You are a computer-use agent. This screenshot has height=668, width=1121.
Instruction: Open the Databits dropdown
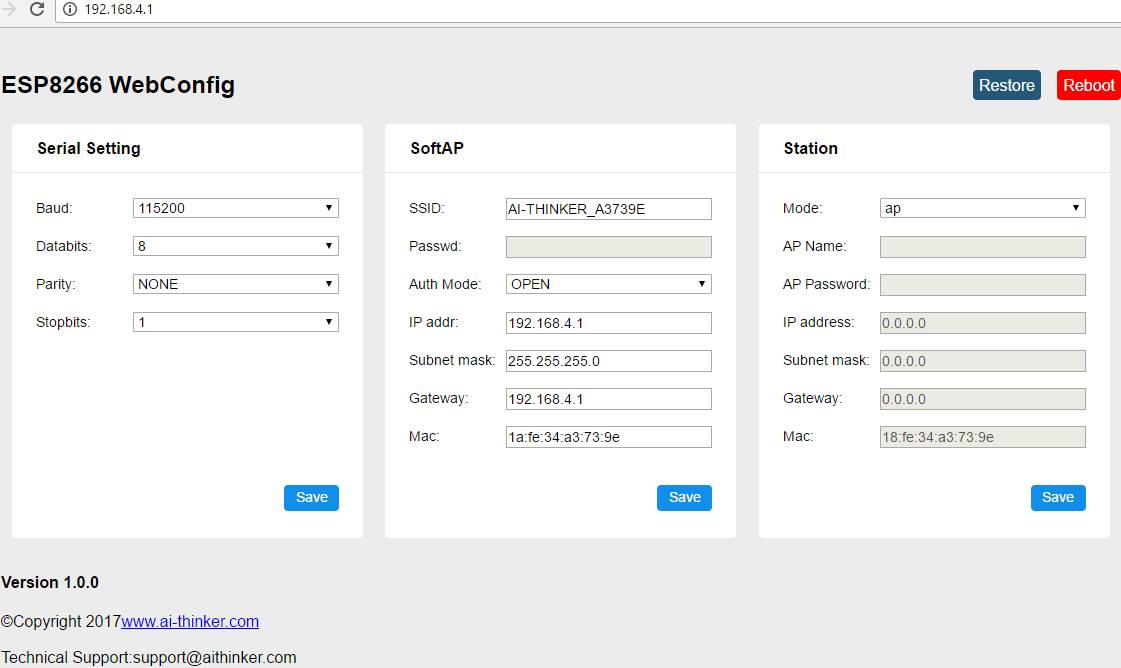coord(236,246)
